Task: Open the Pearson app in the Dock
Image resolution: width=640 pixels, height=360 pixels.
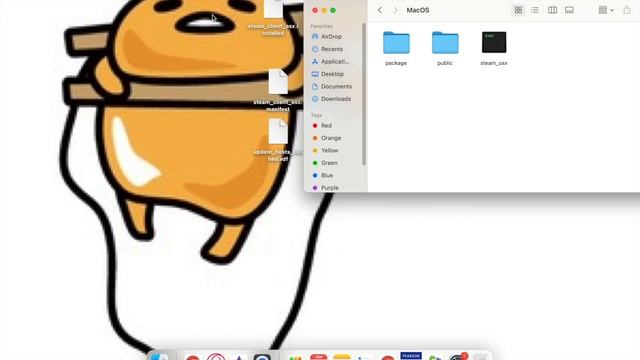Action: 411,356
